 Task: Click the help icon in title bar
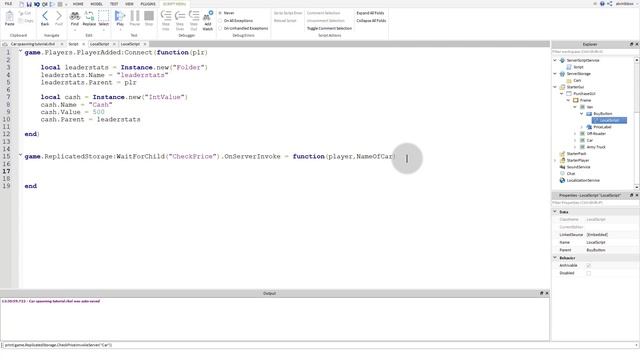coord(602,4)
